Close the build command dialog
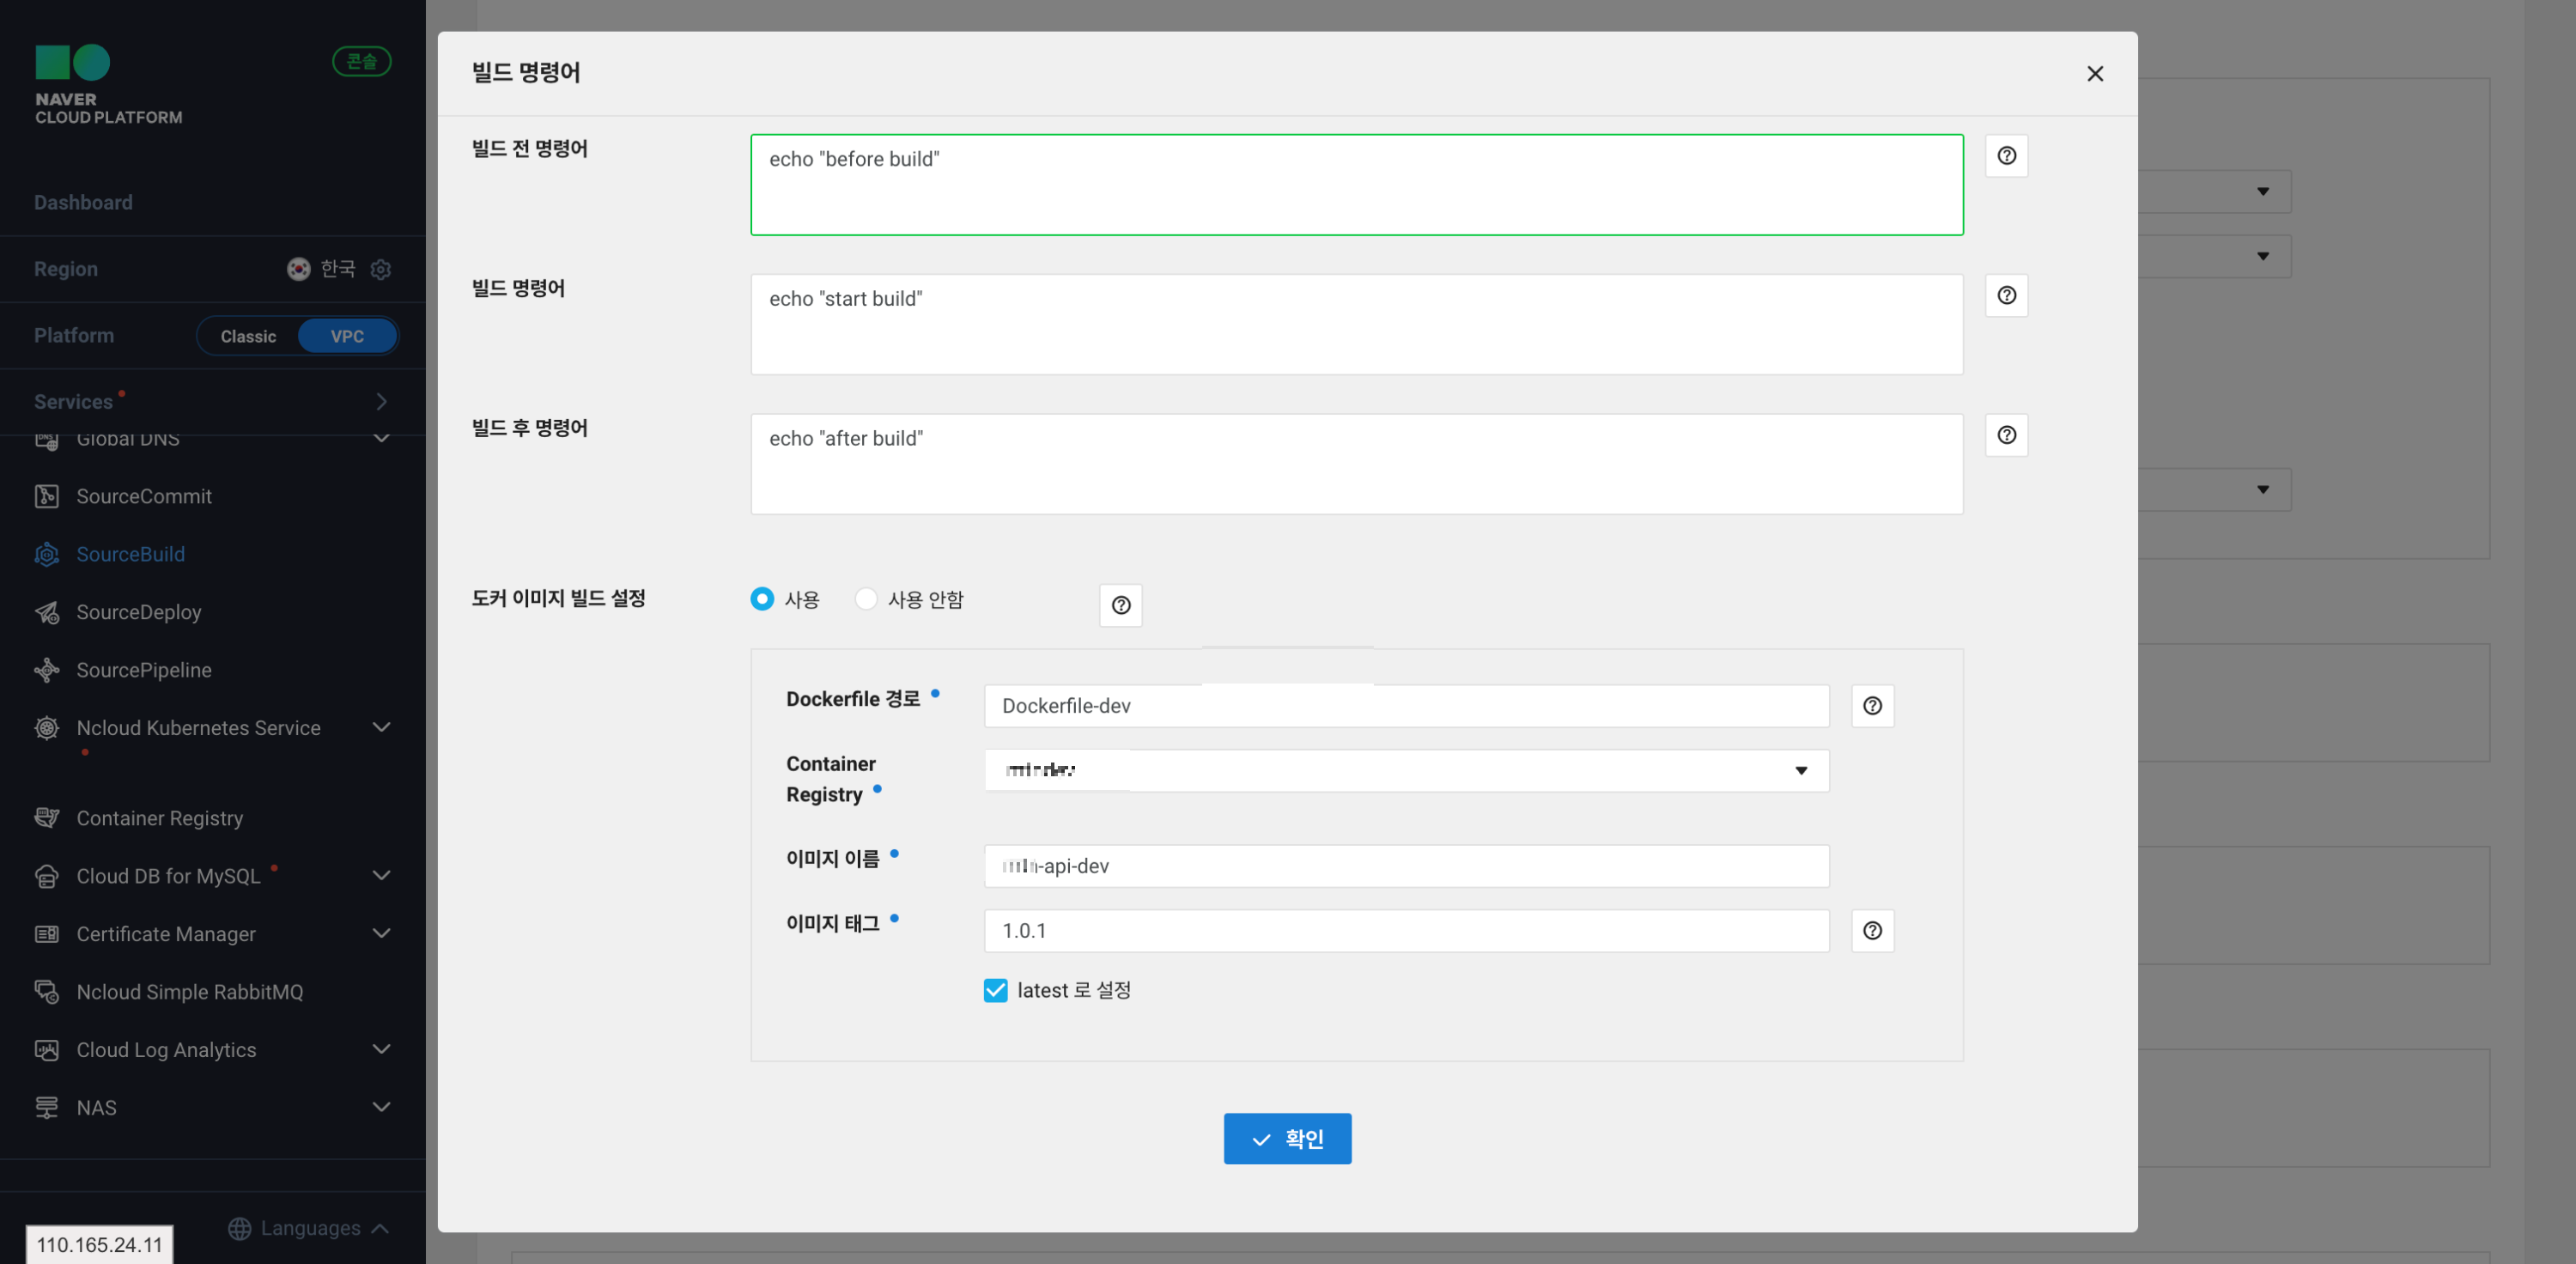The height and width of the screenshot is (1264, 2576). (x=2095, y=74)
